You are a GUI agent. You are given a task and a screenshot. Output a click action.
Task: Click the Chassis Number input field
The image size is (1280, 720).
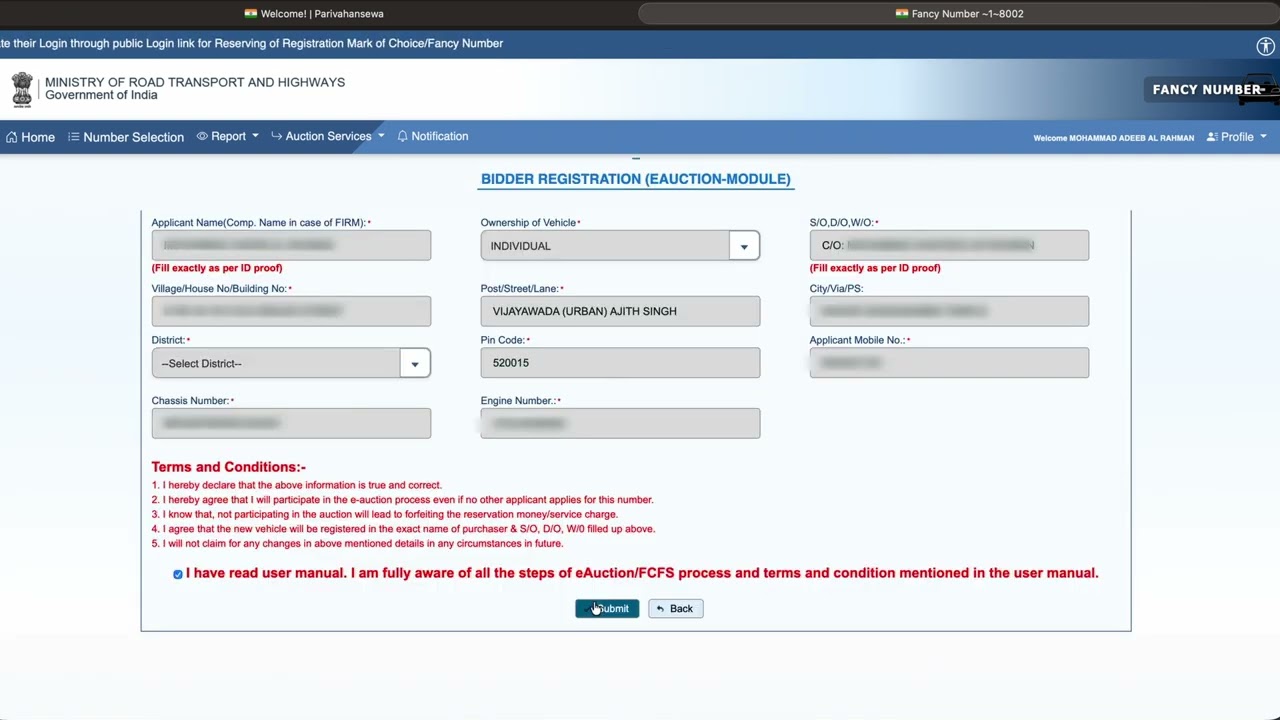291,423
